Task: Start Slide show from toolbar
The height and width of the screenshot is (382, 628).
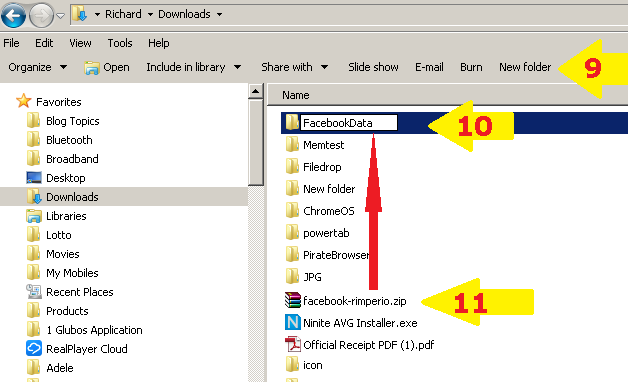Action: pos(373,67)
